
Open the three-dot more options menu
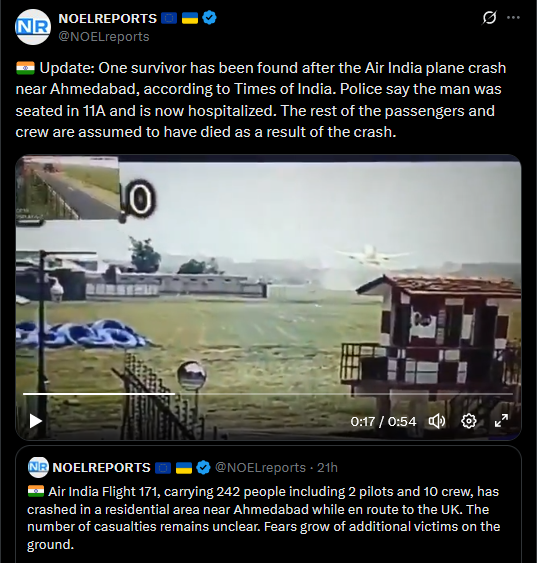coord(513,17)
